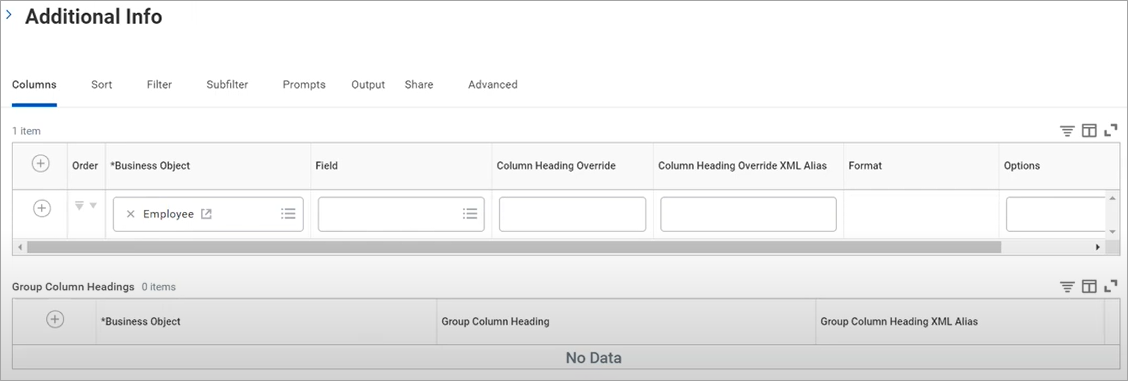Add a row via the plus icon beside Employee

(42, 208)
